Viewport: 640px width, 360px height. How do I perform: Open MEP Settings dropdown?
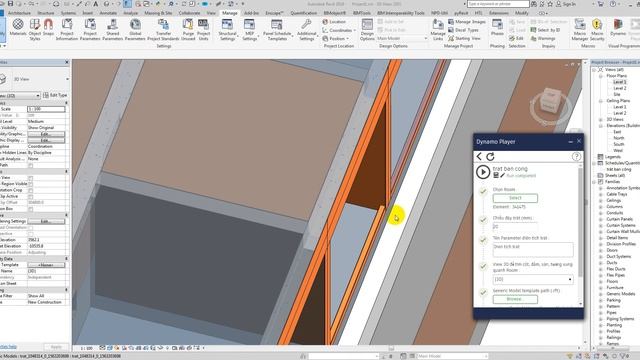point(249,29)
